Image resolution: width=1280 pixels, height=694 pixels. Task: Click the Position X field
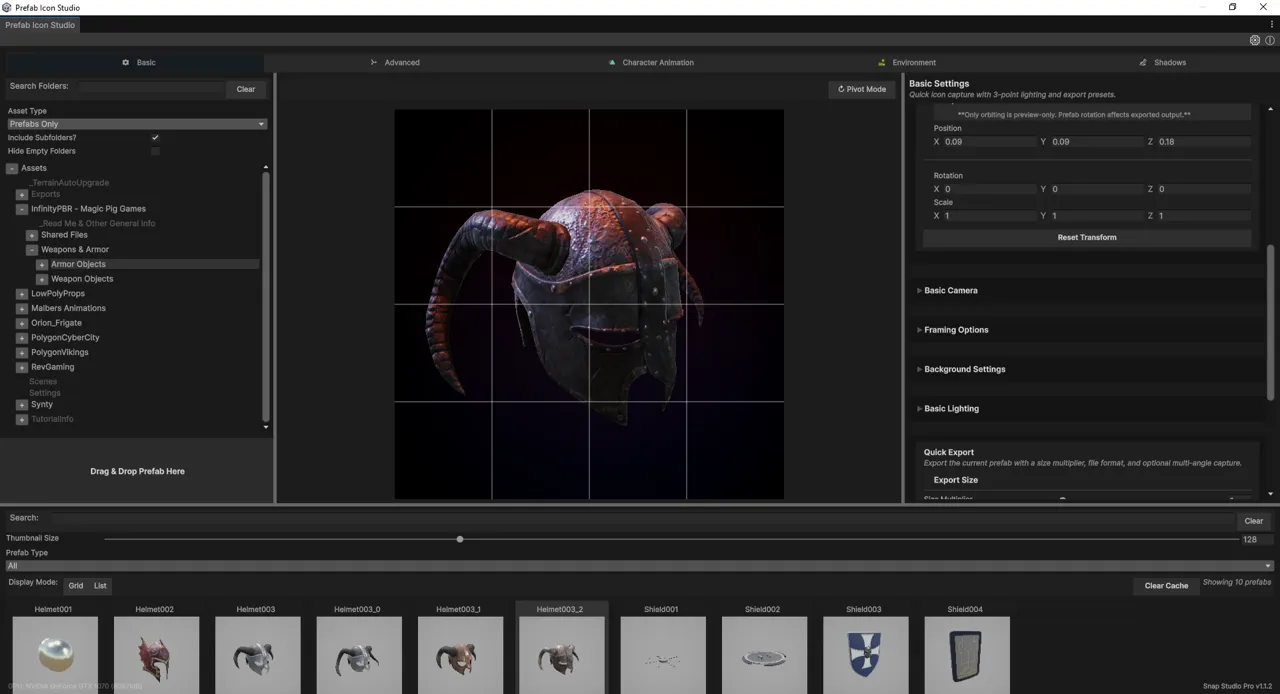pyautogui.click(x=989, y=142)
